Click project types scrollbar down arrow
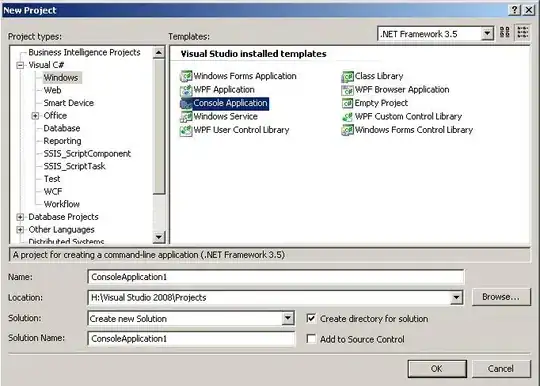The height and width of the screenshot is (386, 540). point(159,237)
